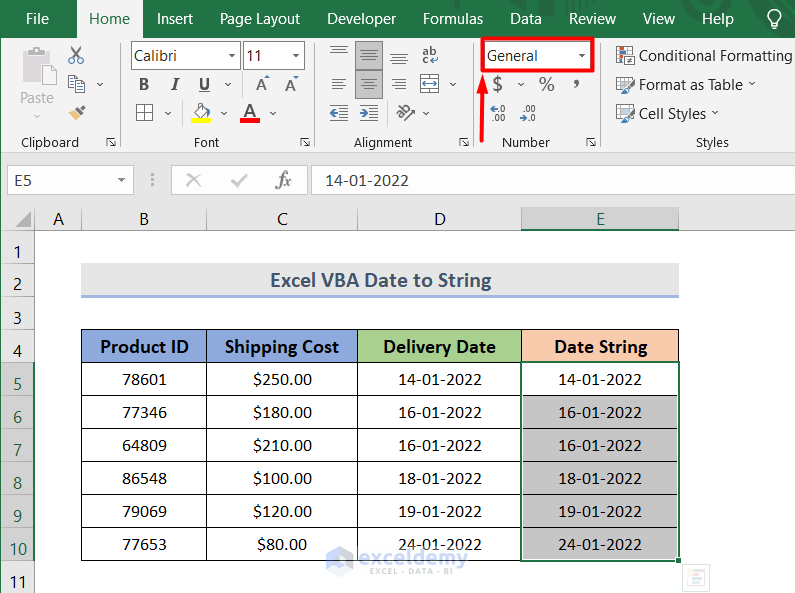Apply the yellow Fill Color
The image size is (795, 593).
(201, 113)
